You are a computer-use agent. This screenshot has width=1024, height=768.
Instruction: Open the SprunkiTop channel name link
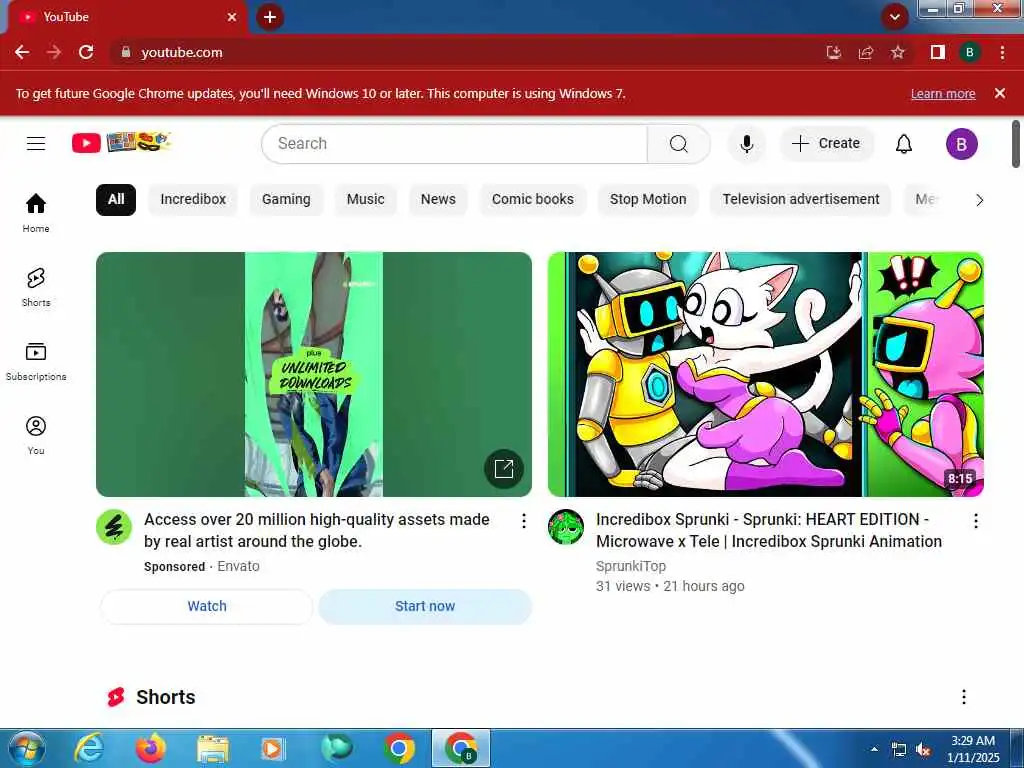click(x=630, y=566)
